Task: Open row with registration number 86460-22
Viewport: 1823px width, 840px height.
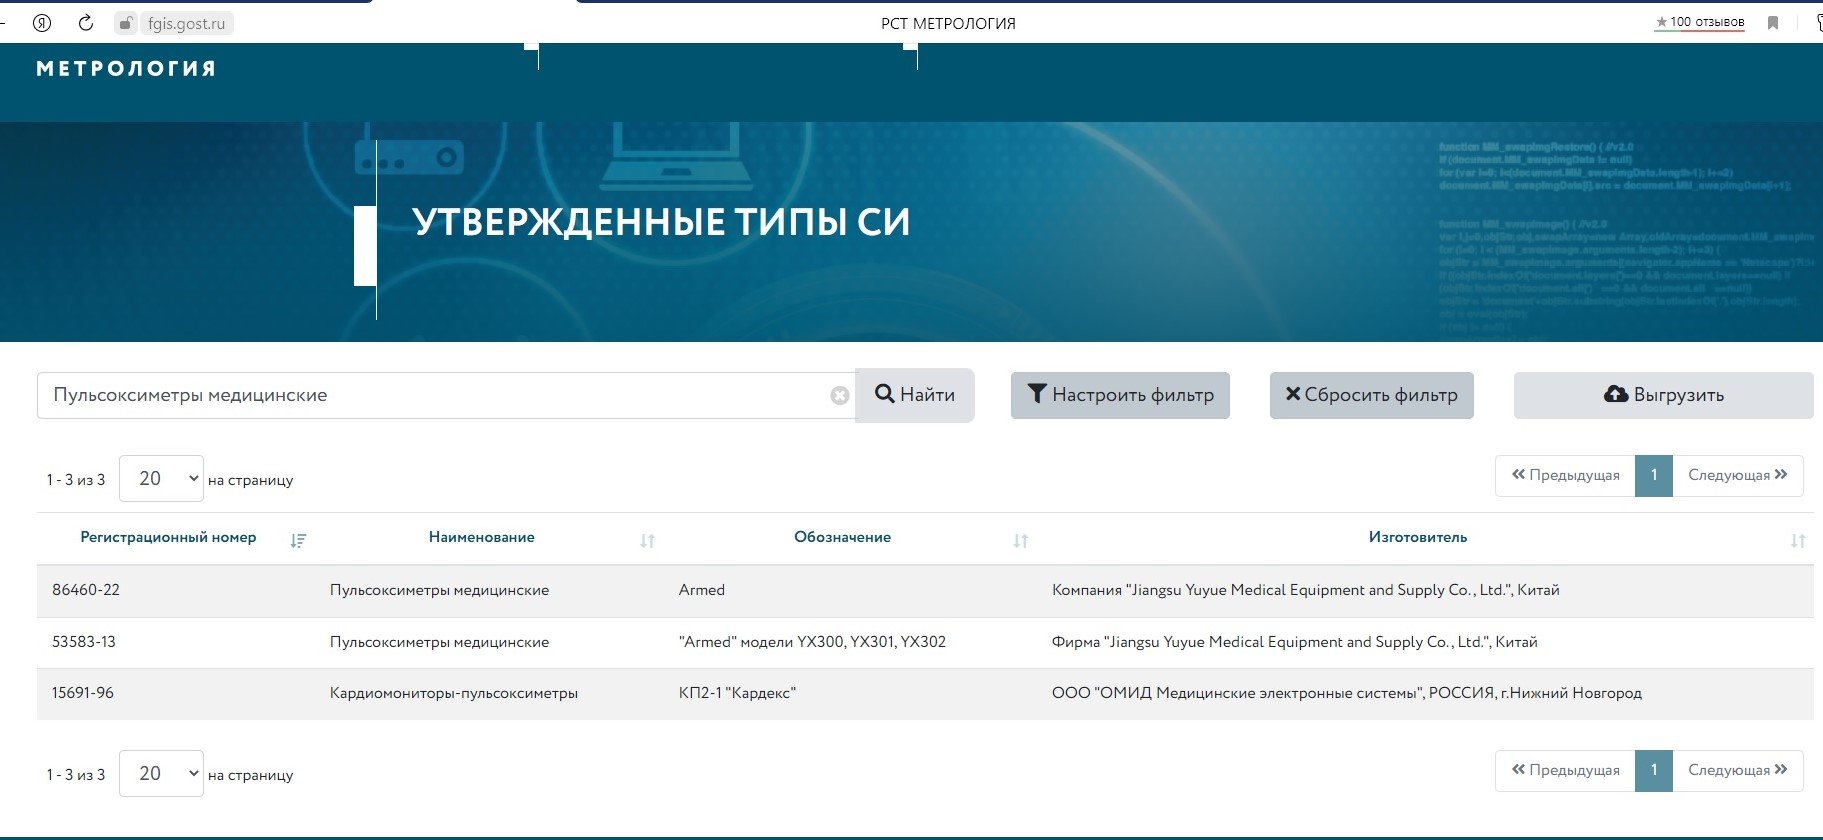Action: pyautogui.click(x=86, y=590)
